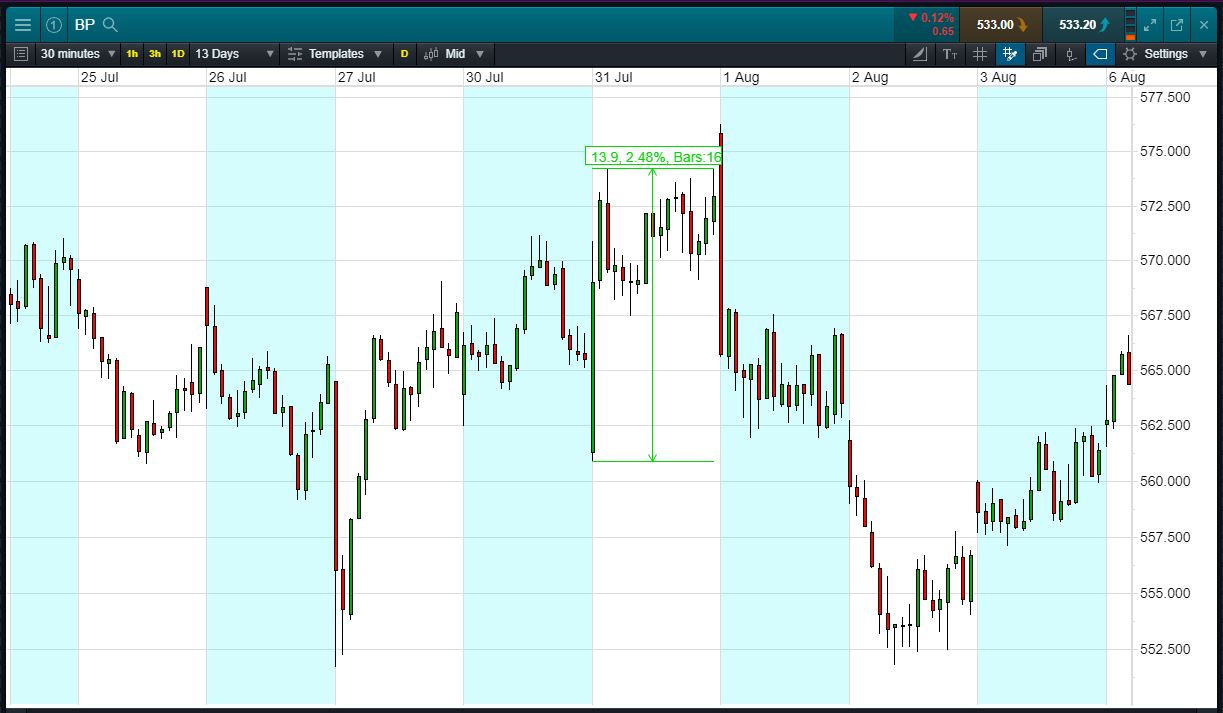Expand the 13 Days range dropdown
This screenshot has height=713, width=1223.
point(235,54)
